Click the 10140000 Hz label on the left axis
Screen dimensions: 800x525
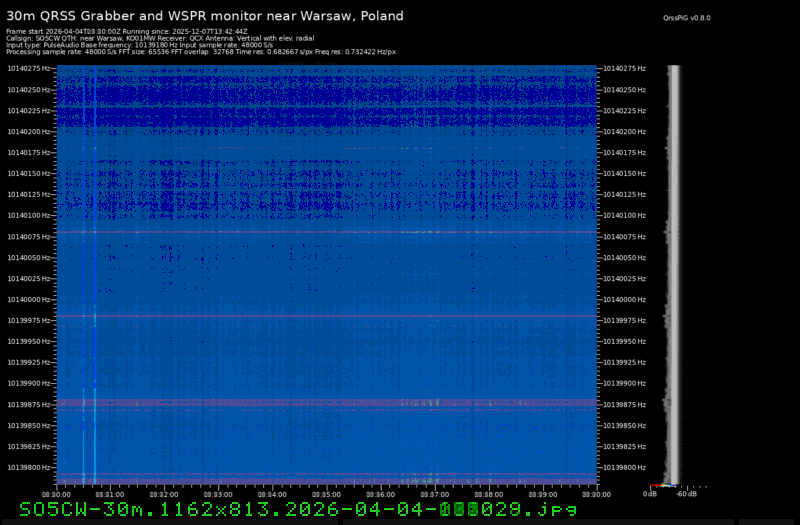pos(29,299)
